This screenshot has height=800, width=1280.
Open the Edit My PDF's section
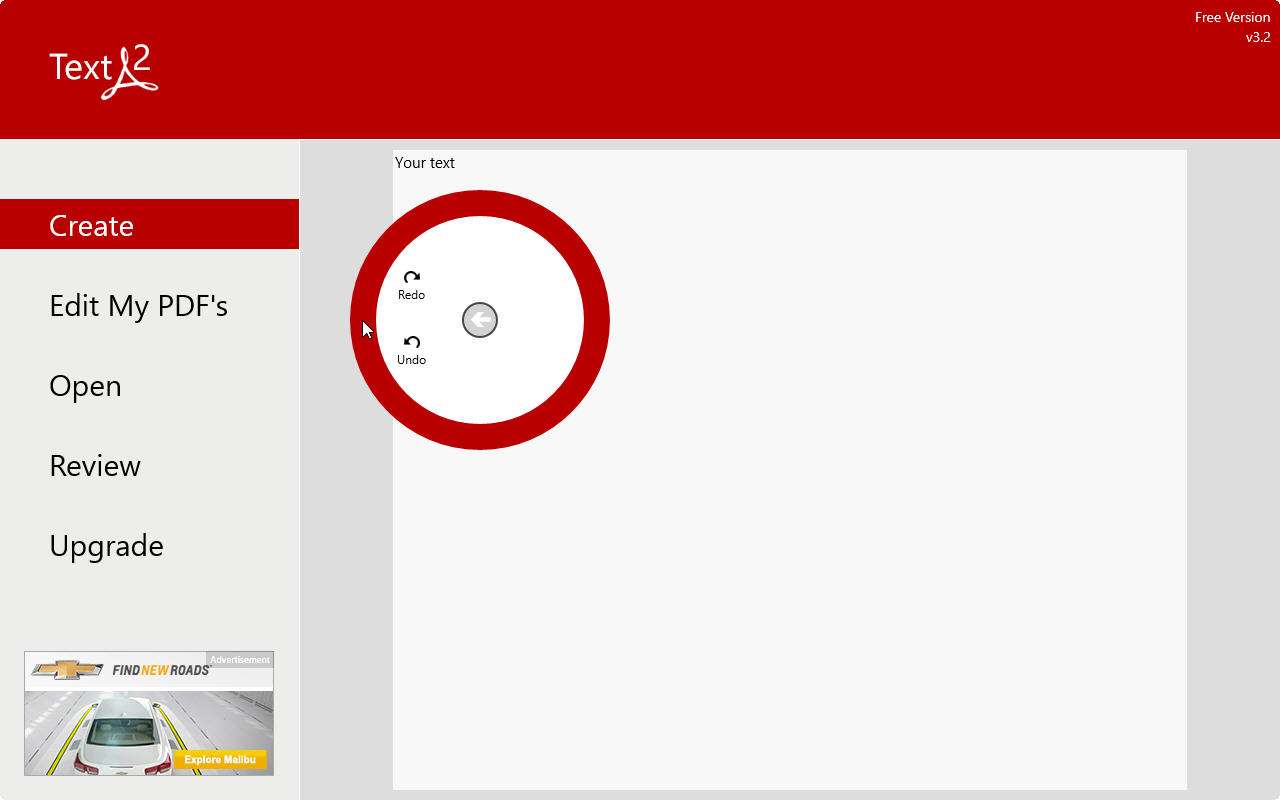click(x=138, y=305)
